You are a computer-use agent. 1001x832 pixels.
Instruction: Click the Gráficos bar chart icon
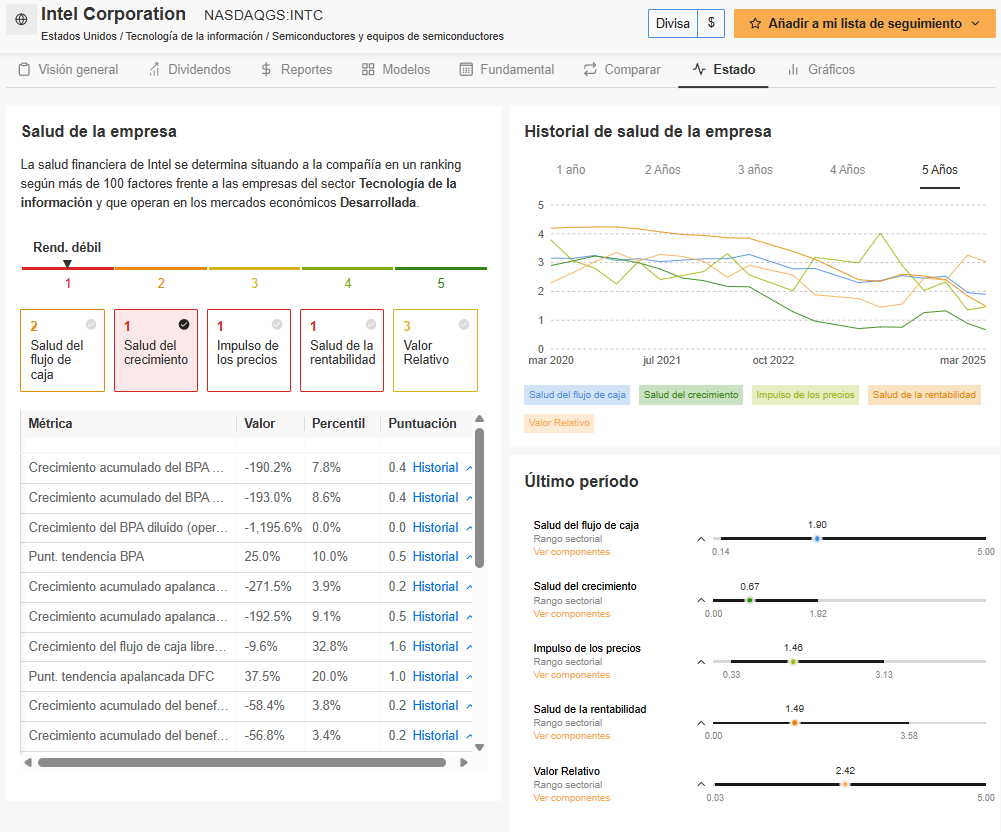(794, 69)
